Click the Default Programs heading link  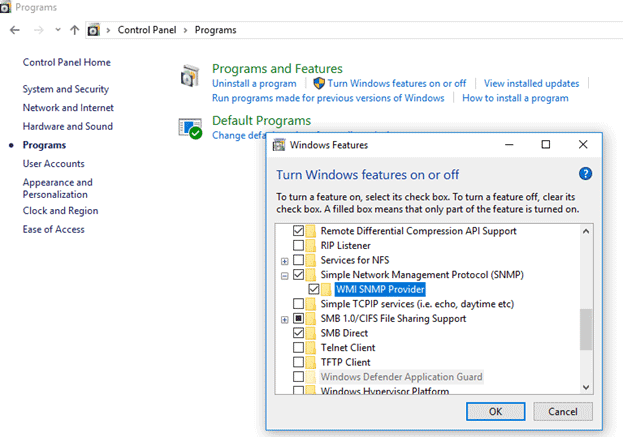[x=261, y=120]
